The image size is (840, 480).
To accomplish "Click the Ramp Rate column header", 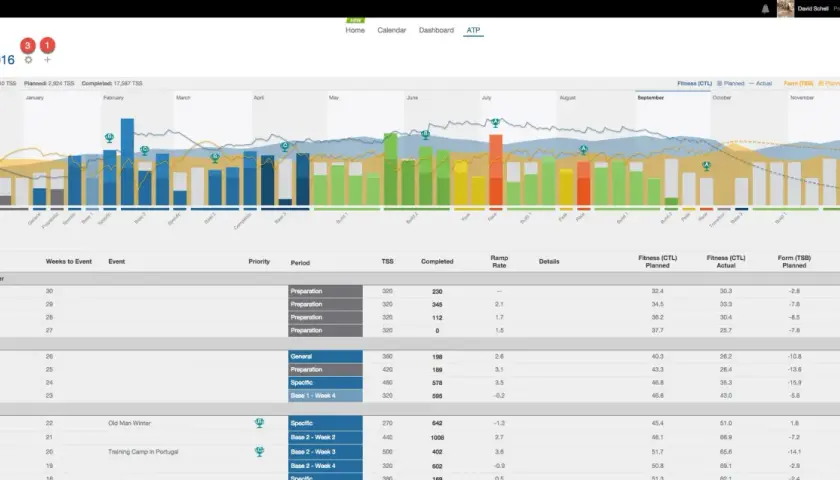I will (499, 261).
